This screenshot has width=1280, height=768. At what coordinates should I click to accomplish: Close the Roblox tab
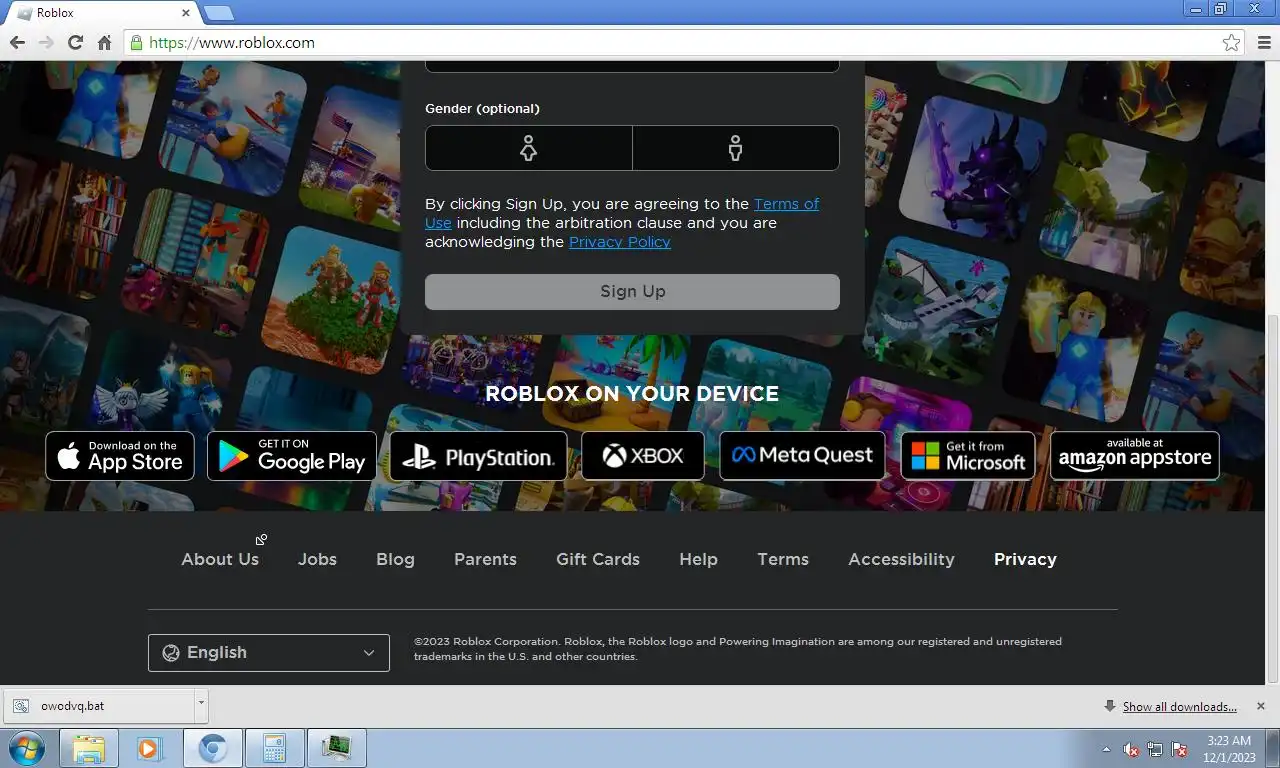[x=185, y=13]
